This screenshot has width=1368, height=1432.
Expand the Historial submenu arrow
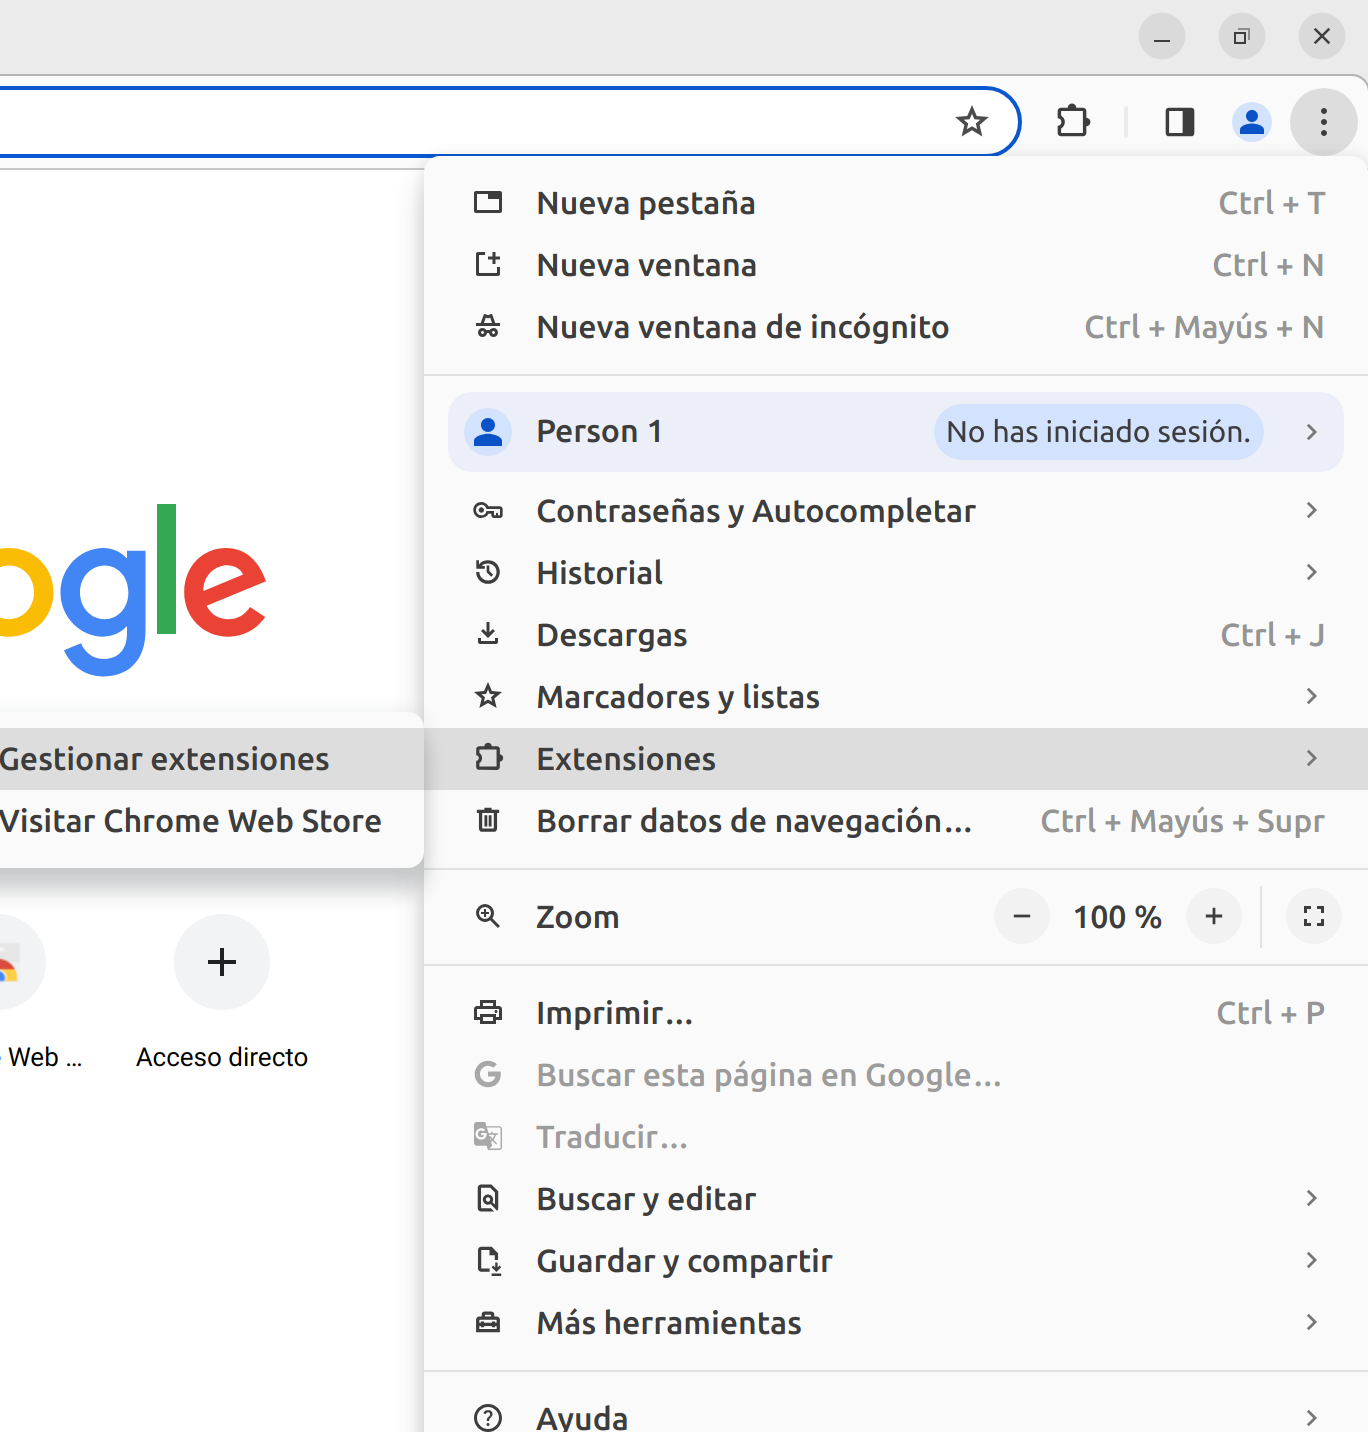pos(1311,573)
